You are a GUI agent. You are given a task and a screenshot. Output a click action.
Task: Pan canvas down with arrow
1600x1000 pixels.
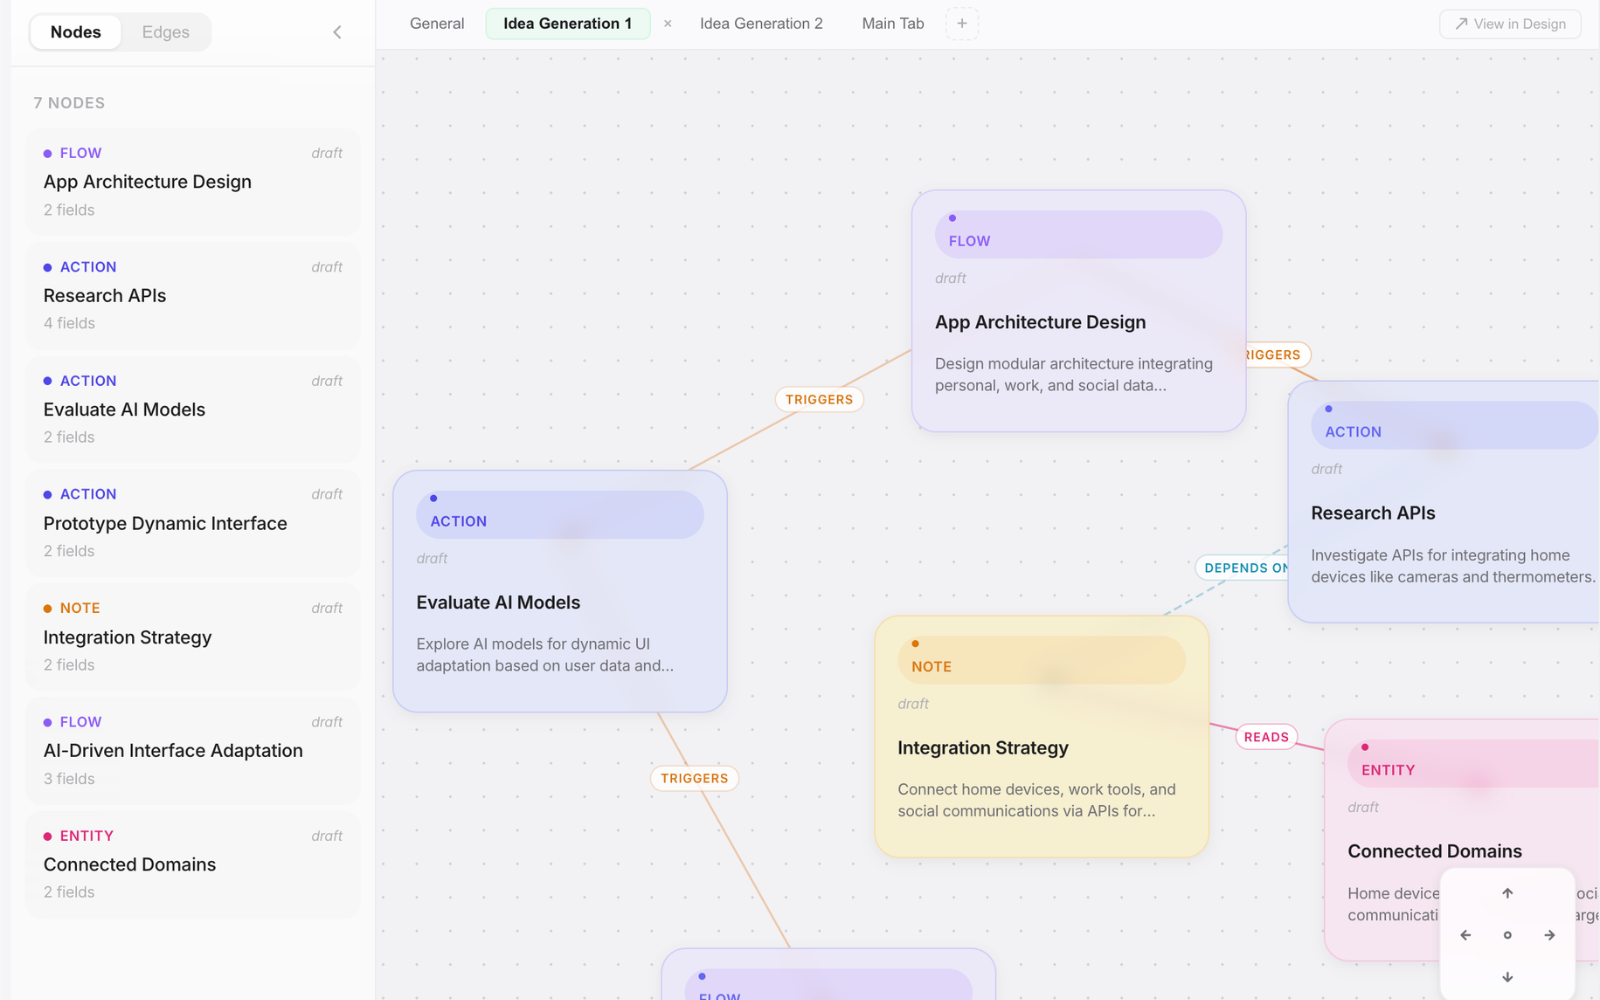(x=1507, y=977)
